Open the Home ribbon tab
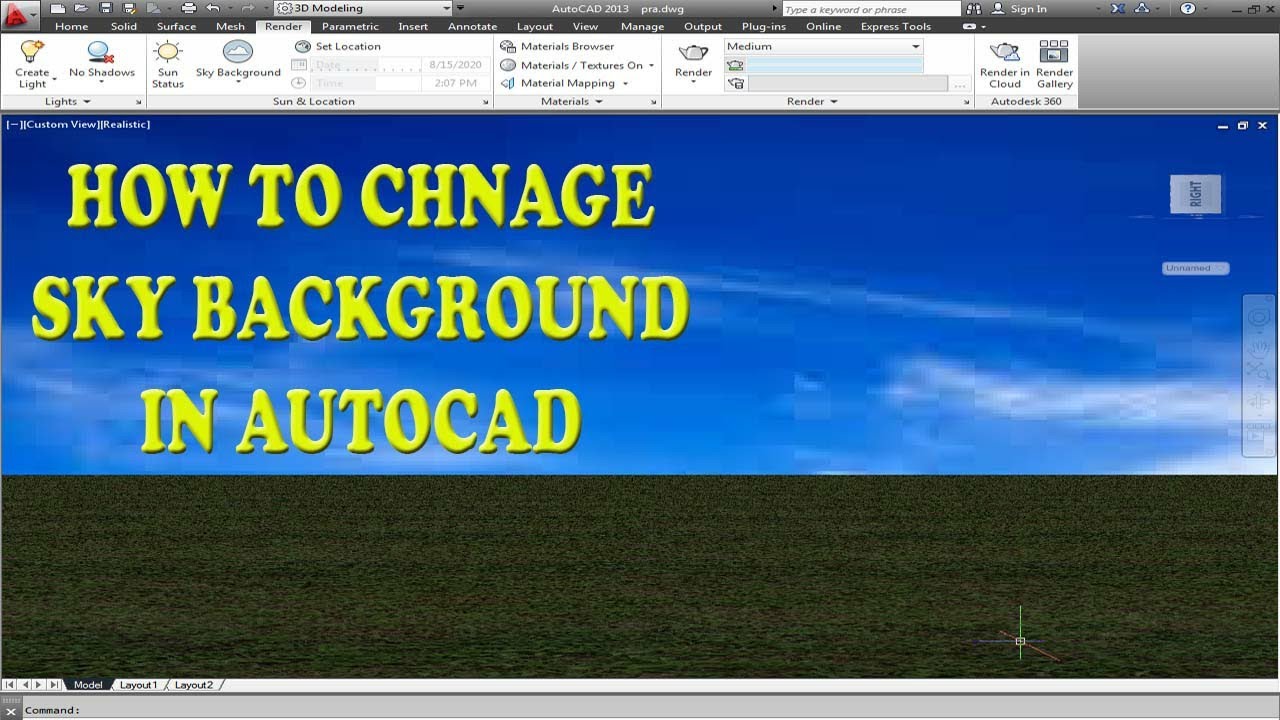Screen dimensions: 1280x720 tap(71, 26)
